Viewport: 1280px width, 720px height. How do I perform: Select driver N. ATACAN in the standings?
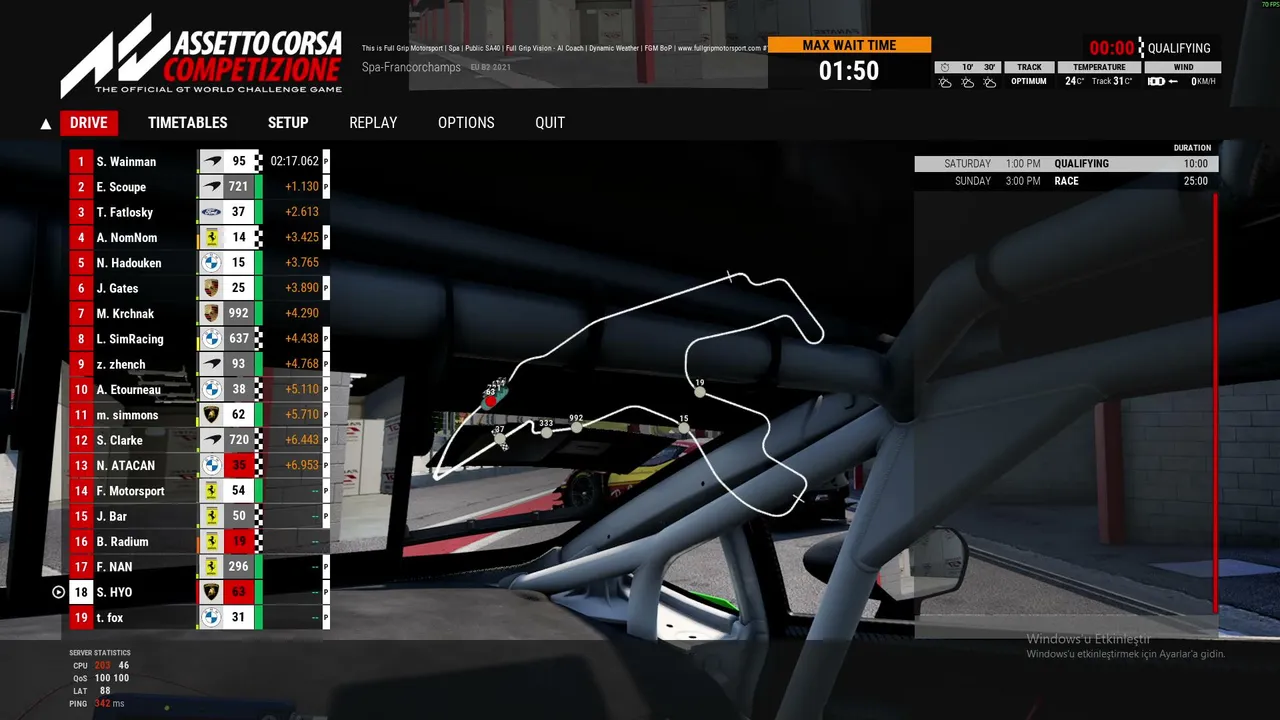click(x=199, y=465)
